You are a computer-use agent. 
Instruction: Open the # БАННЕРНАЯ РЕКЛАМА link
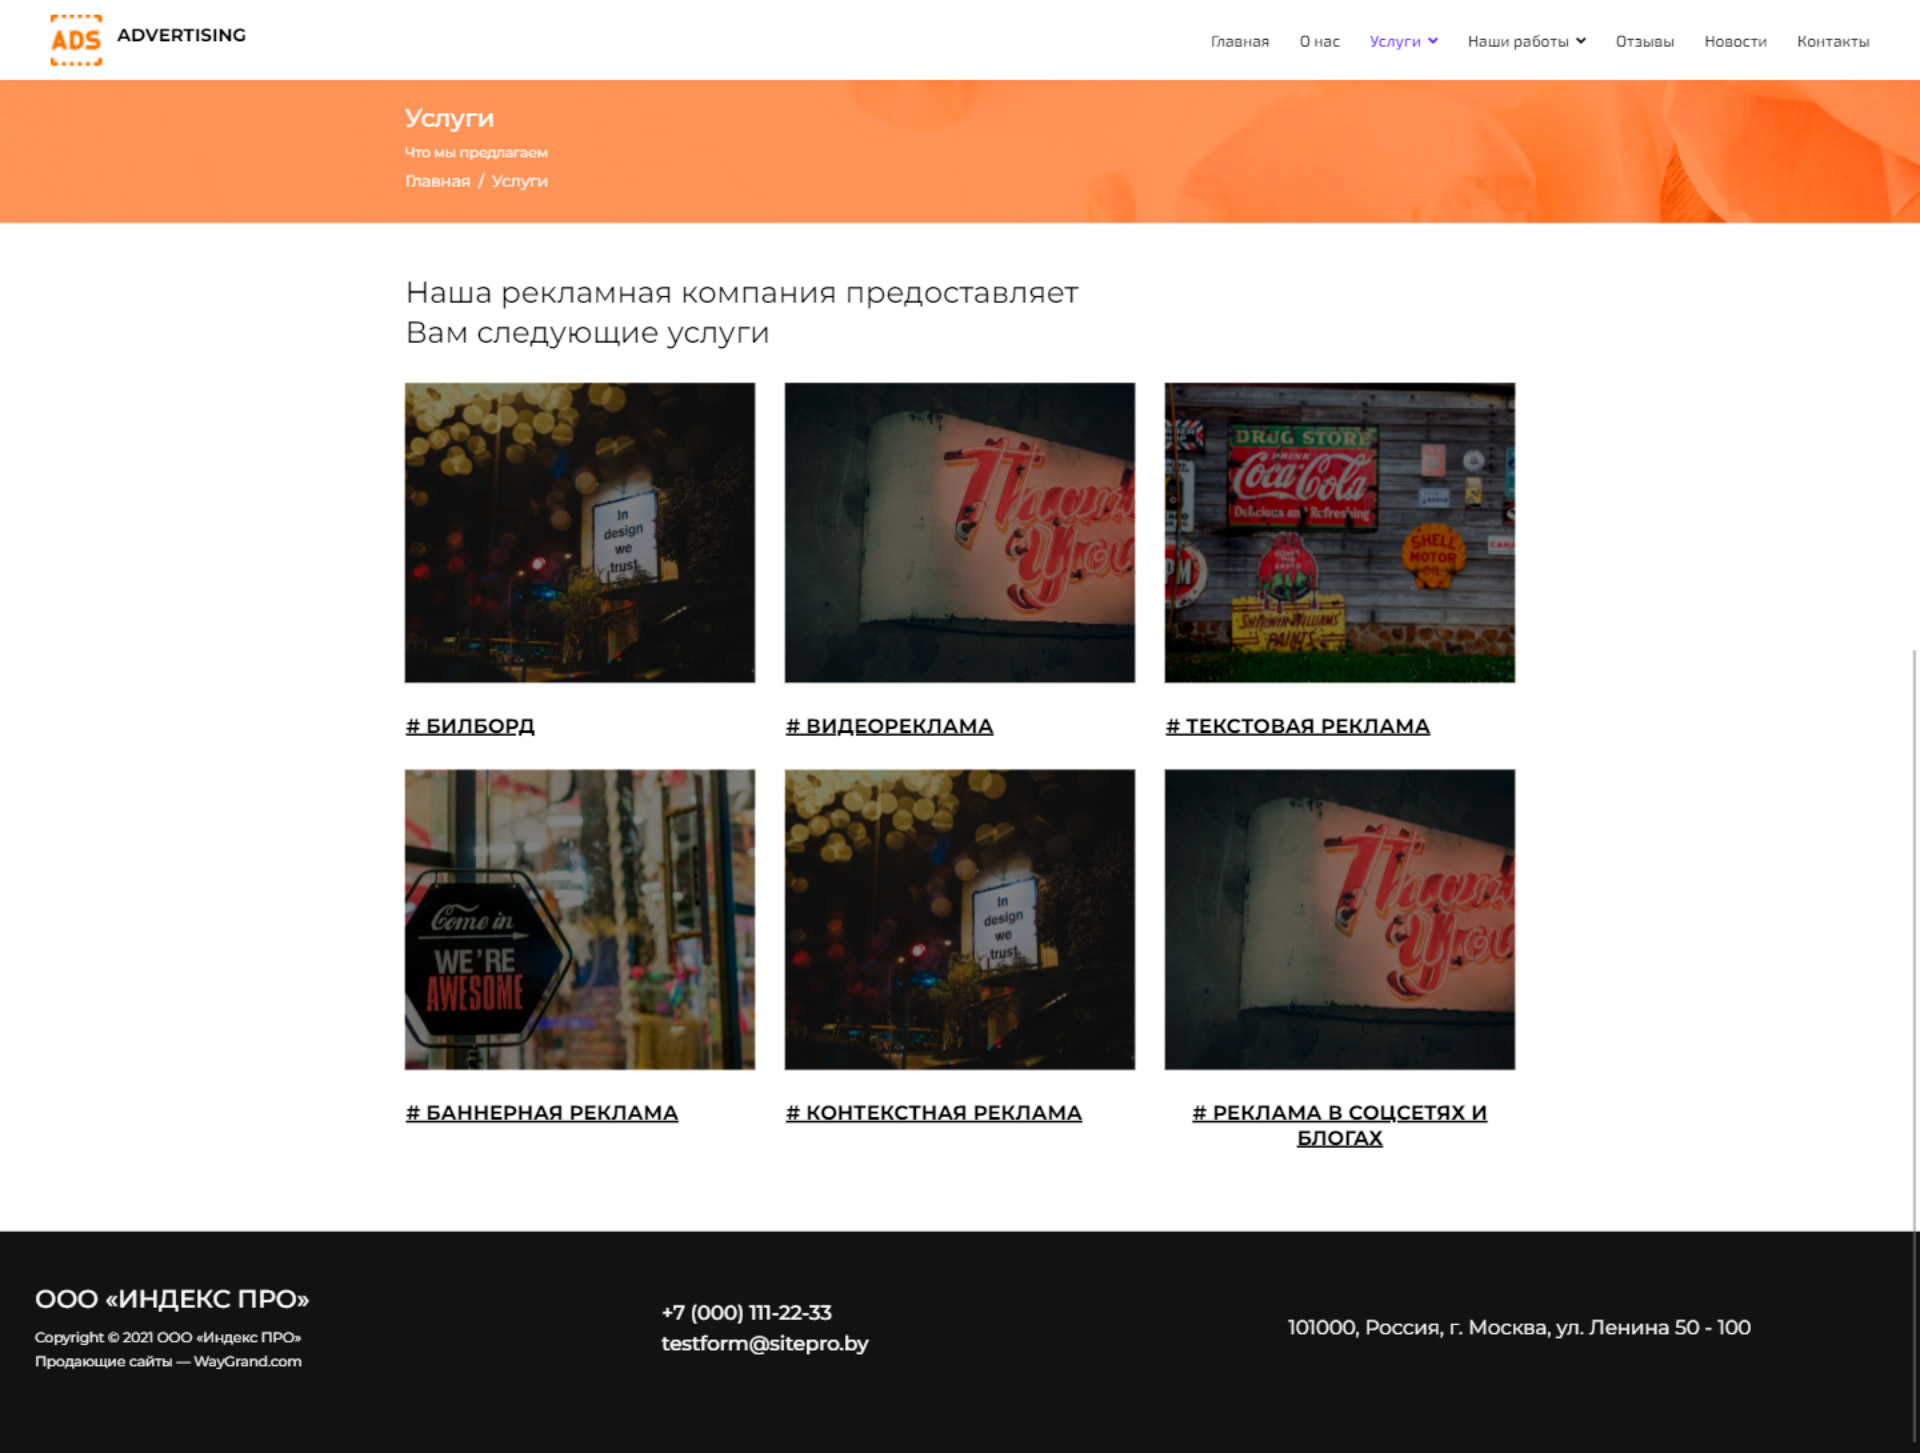point(541,1113)
